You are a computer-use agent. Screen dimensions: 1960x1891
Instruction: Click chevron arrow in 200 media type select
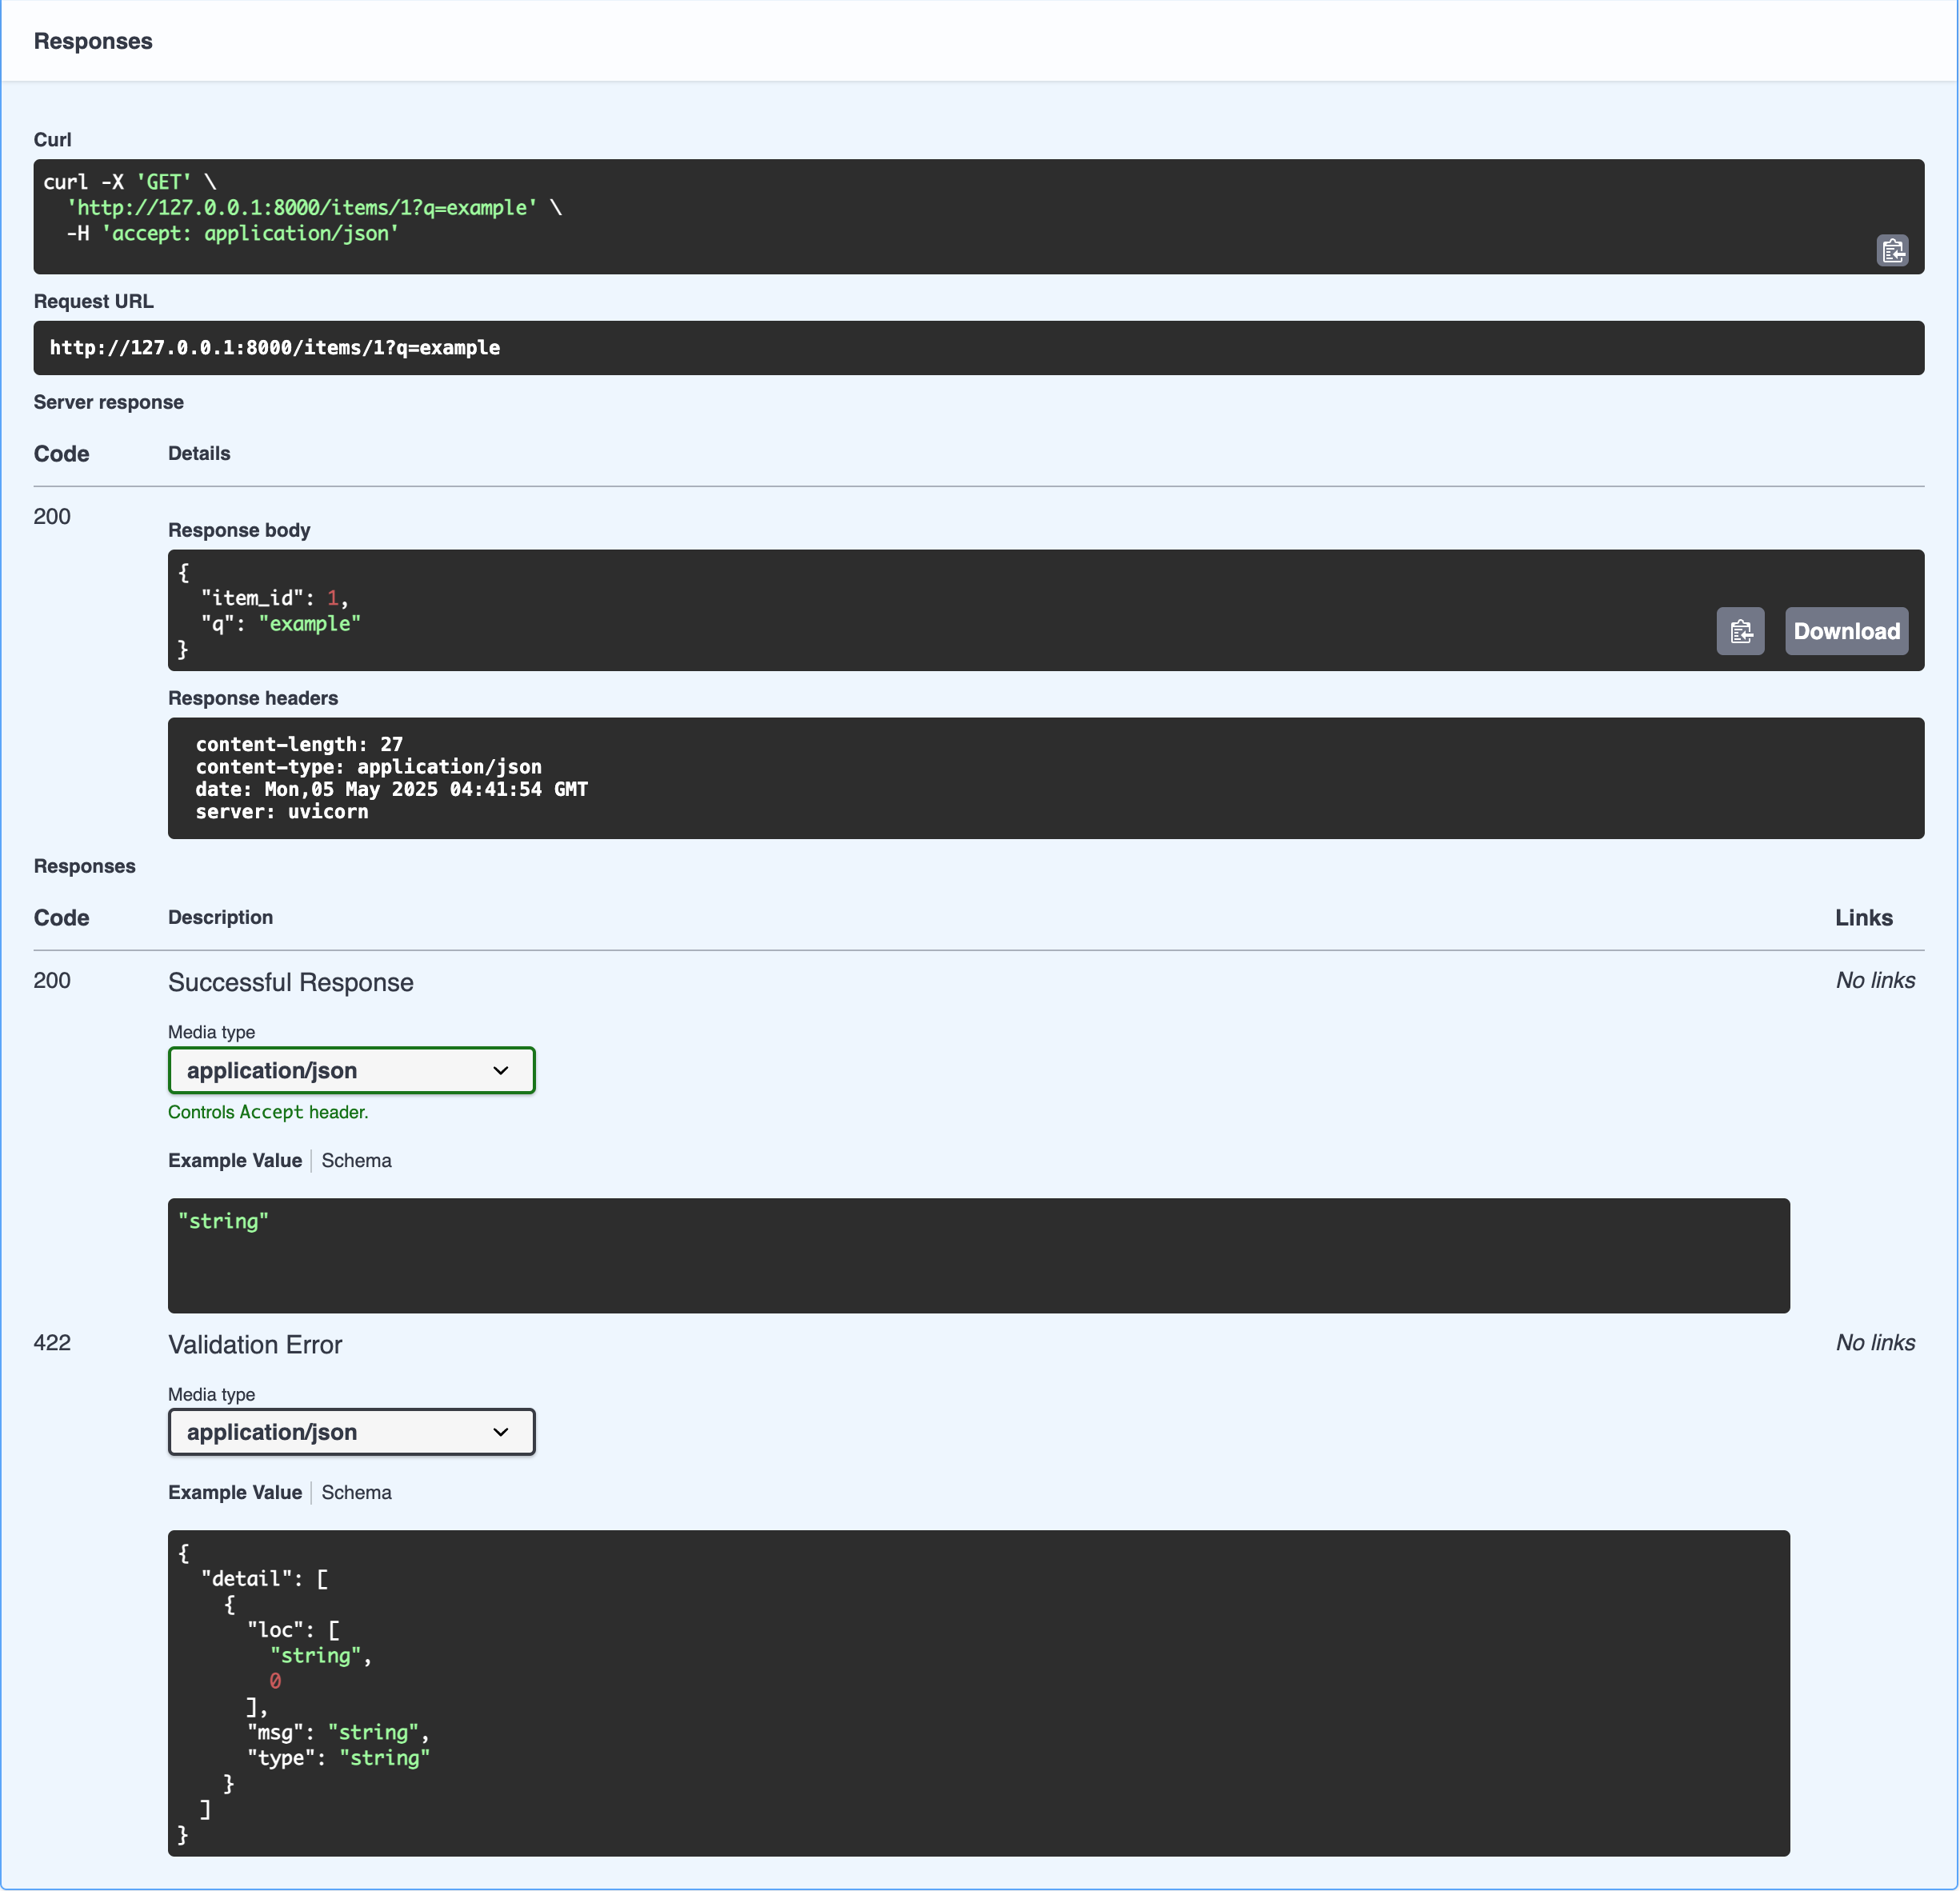(x=501, y=1070)
